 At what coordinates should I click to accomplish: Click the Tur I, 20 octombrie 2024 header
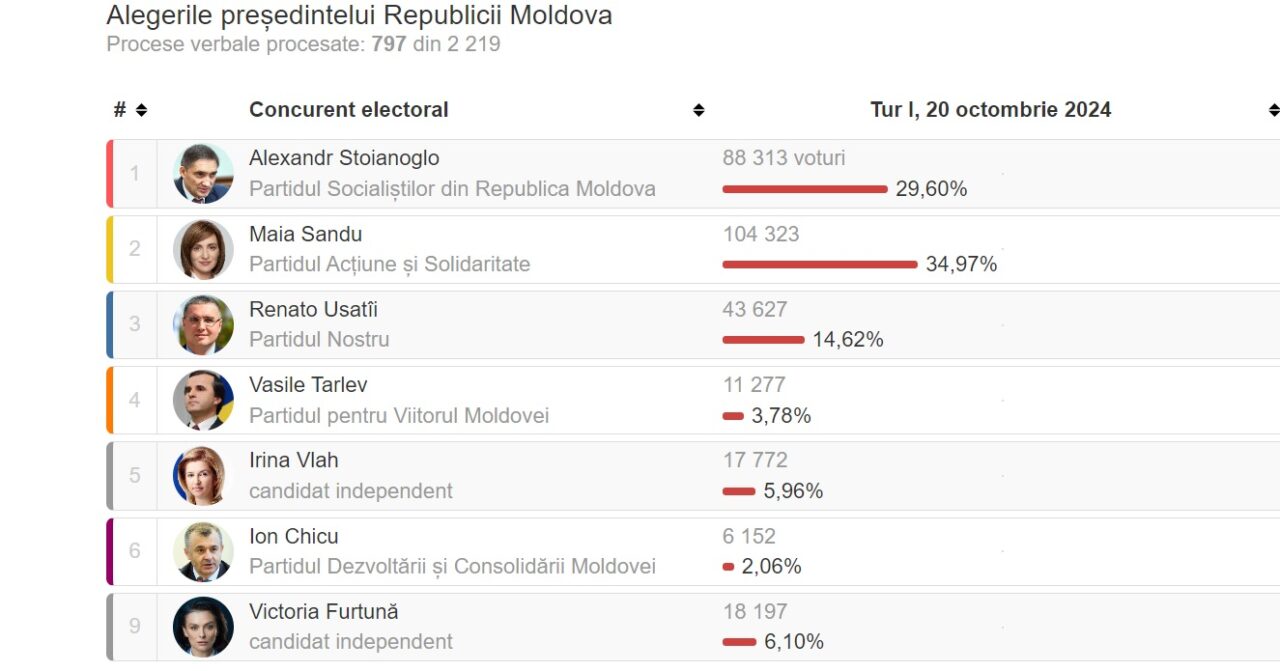coord(990,110)
